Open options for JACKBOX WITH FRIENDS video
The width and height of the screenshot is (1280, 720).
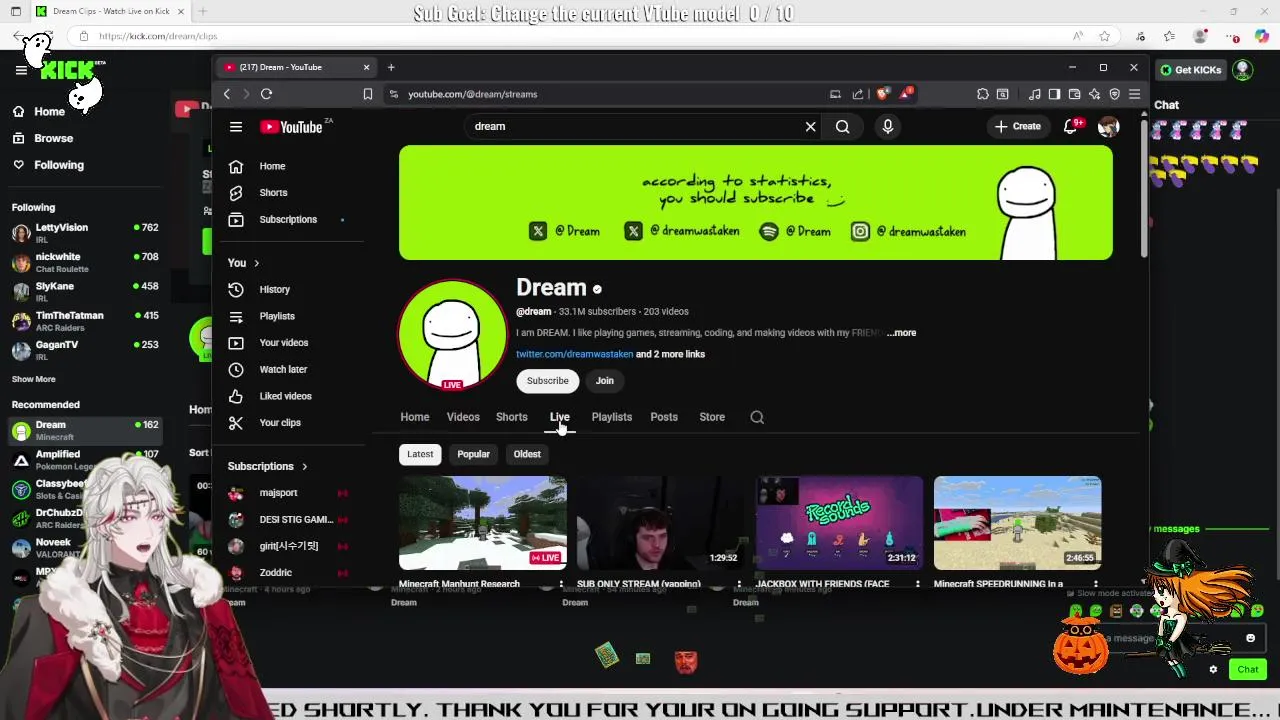917,584
